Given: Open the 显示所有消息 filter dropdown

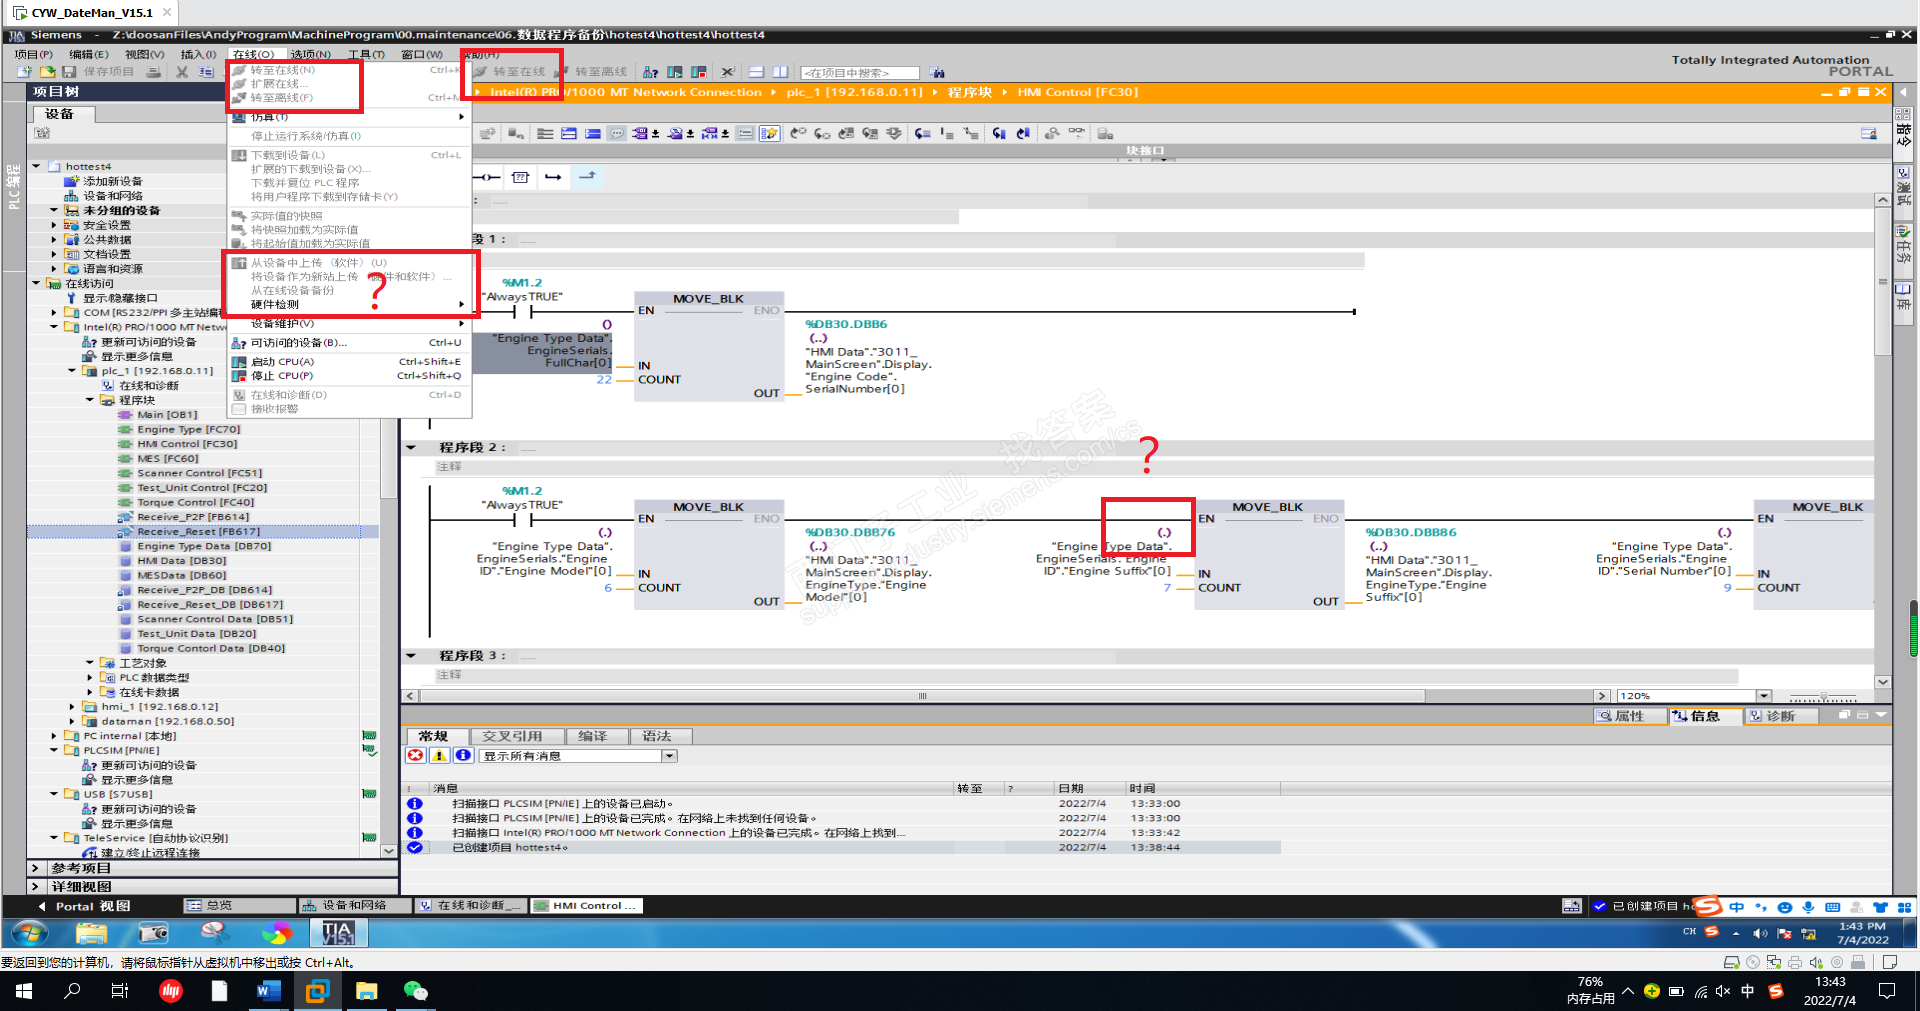Looking at the screenshot, I should coord(669,756).
